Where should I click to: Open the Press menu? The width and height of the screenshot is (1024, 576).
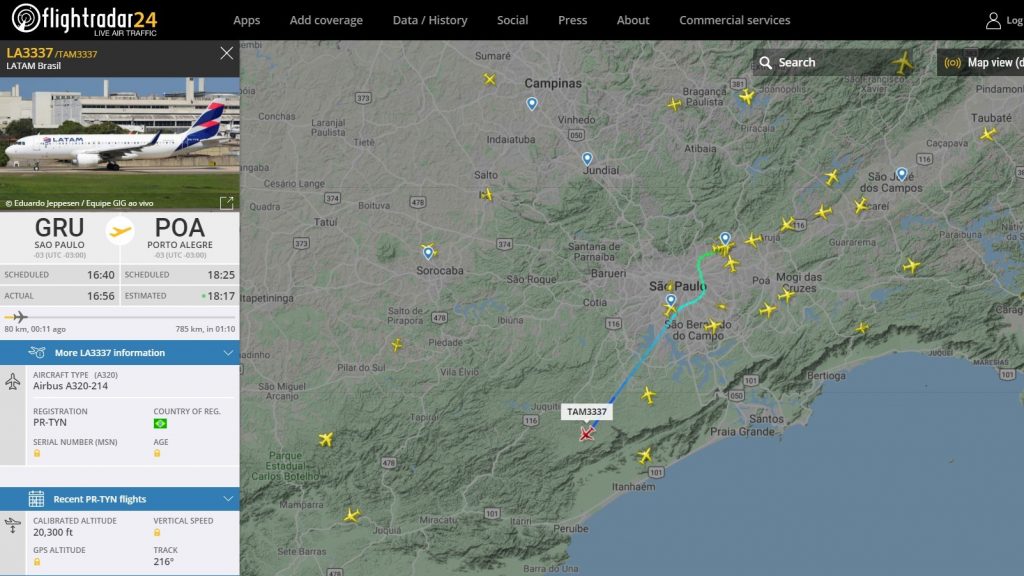pyautogui.click(x=572, y=20)
